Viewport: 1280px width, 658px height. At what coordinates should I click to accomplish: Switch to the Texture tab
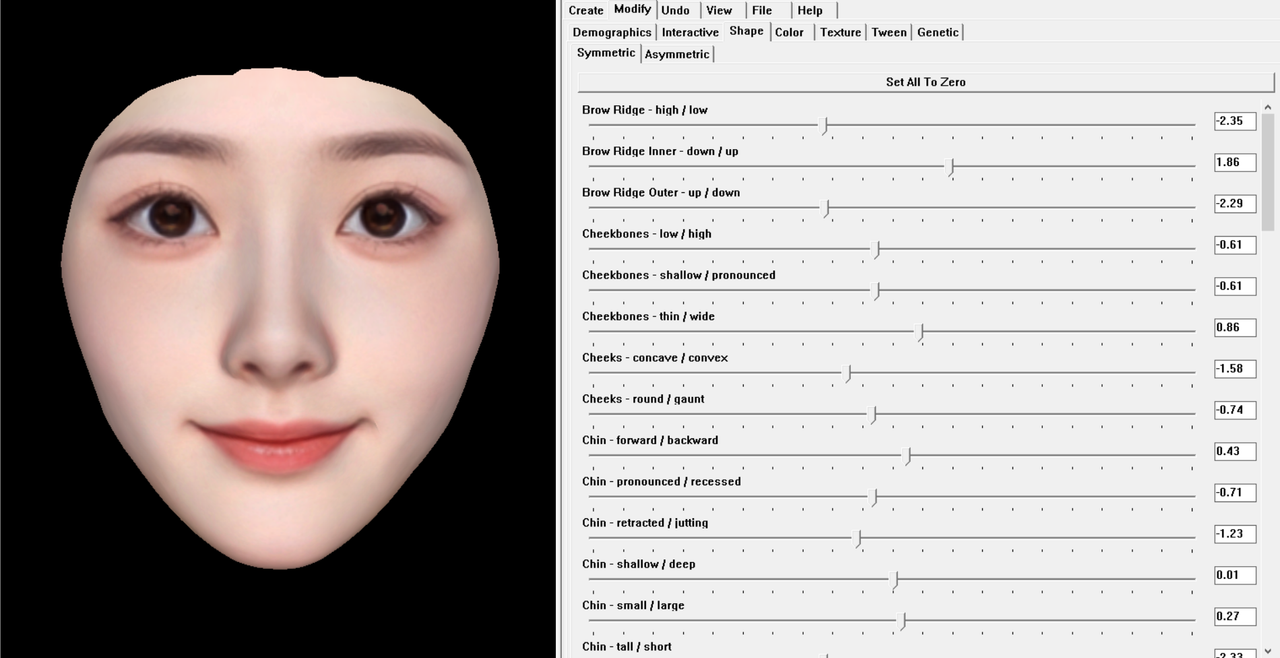[x=840, y=32]
